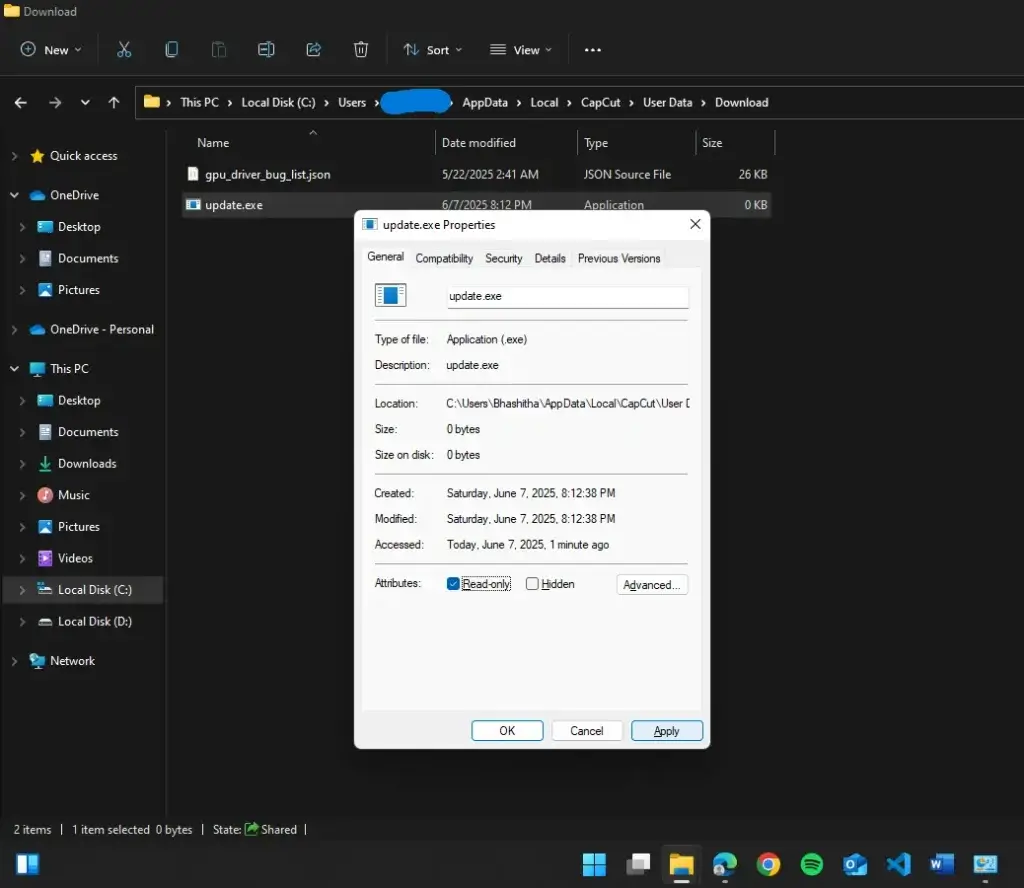Image resolution: width=1024 pixels, height=888 pixels.
Task: Sort by Size column header
Action: click(712, 143)
